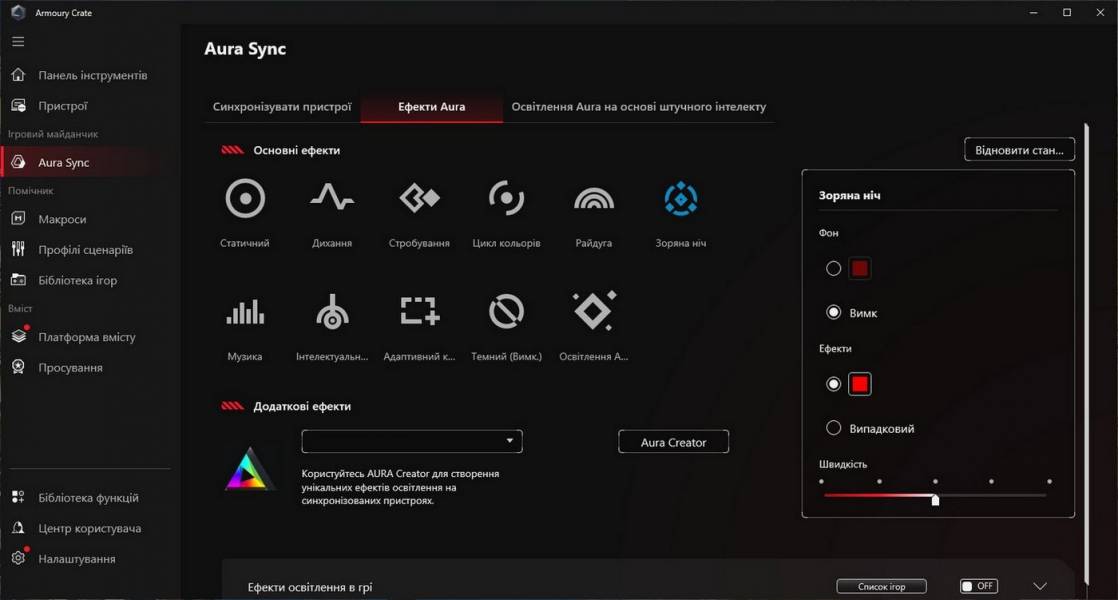Click the Профілі сценаріїв icon
This screenshot has height=600, width=1118.
19,249
